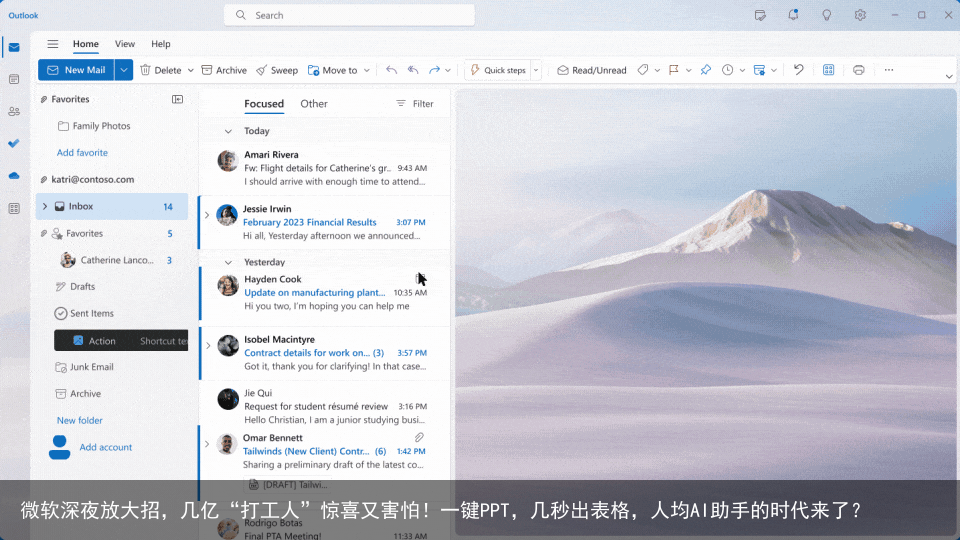
Task: Click the Reply arrow icon
Action: tap(391, 70)
